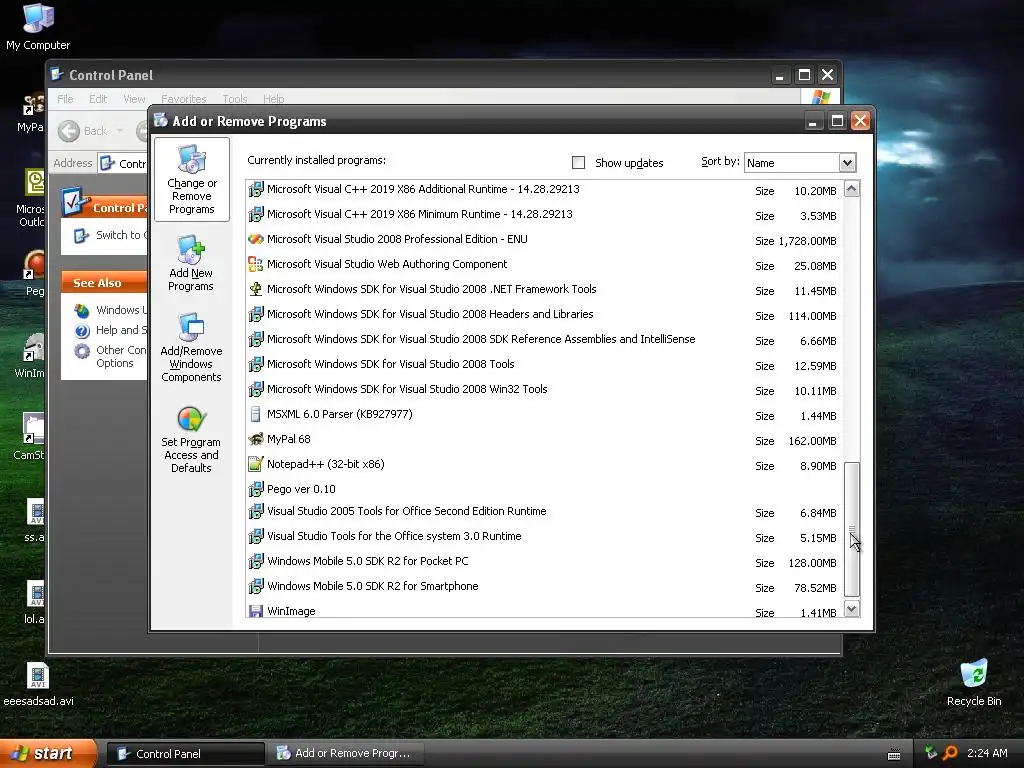This screenshot has width=1024, height=768.
Task: Click MSXML 6.0 Parser entry icon
Action: tap(255, 415)
